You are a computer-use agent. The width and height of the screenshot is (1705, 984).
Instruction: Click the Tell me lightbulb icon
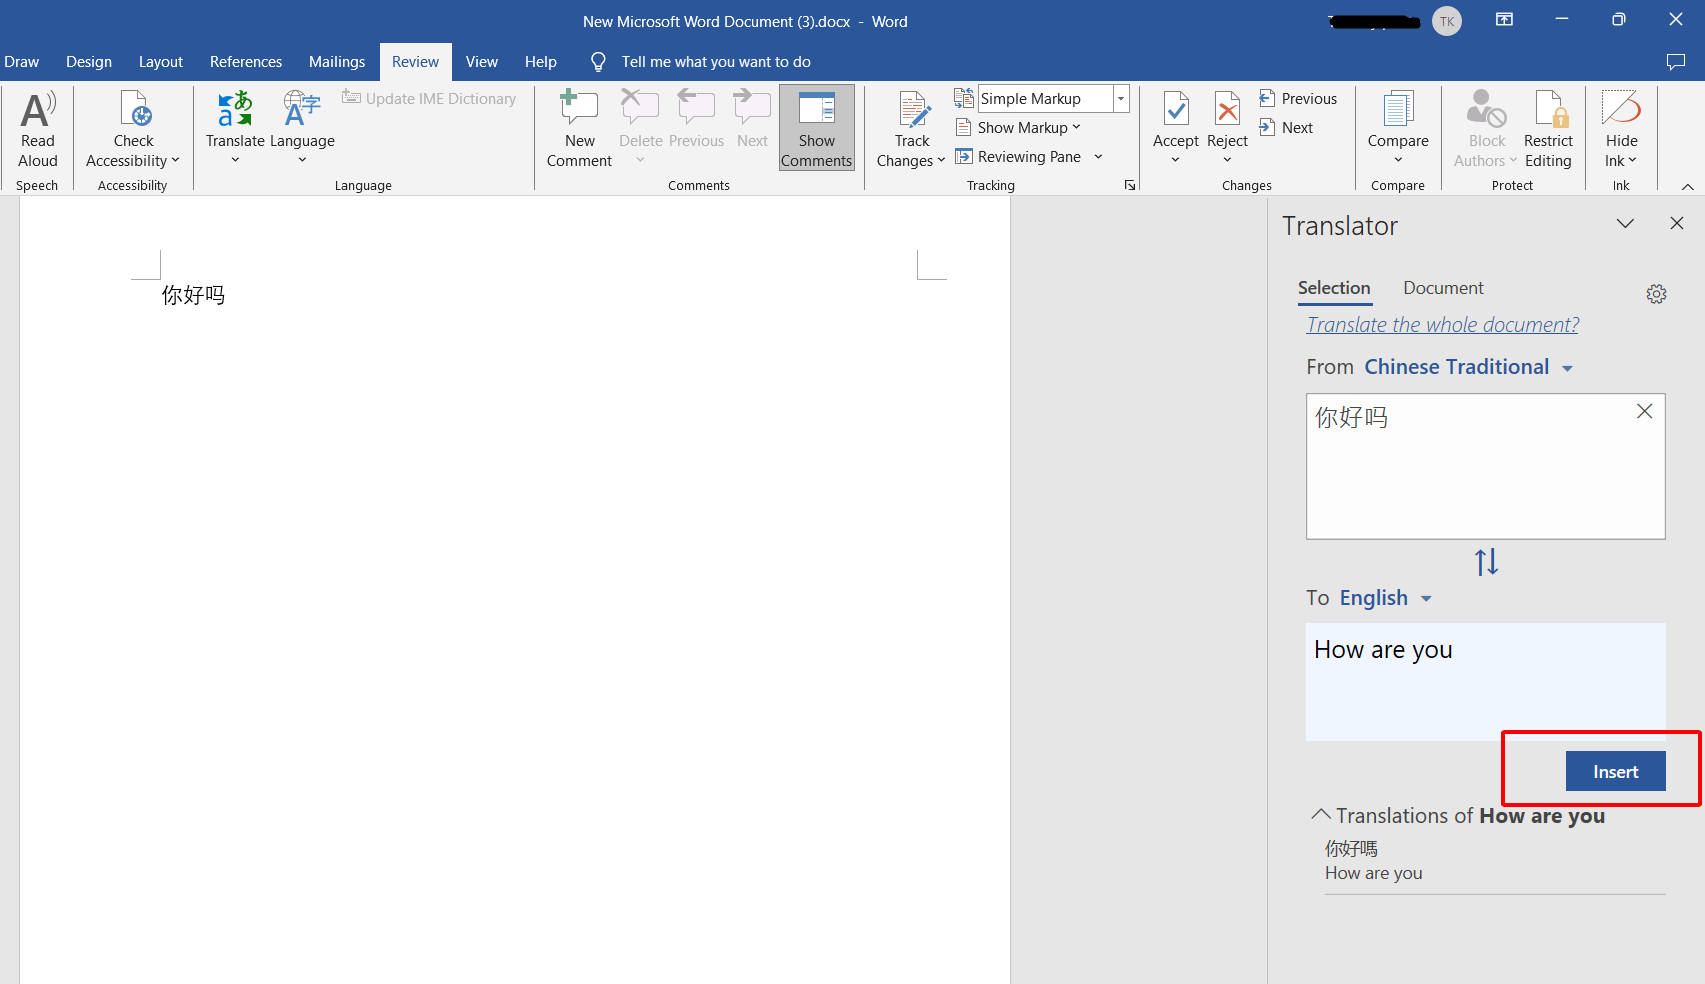click(x=598, y=62)
